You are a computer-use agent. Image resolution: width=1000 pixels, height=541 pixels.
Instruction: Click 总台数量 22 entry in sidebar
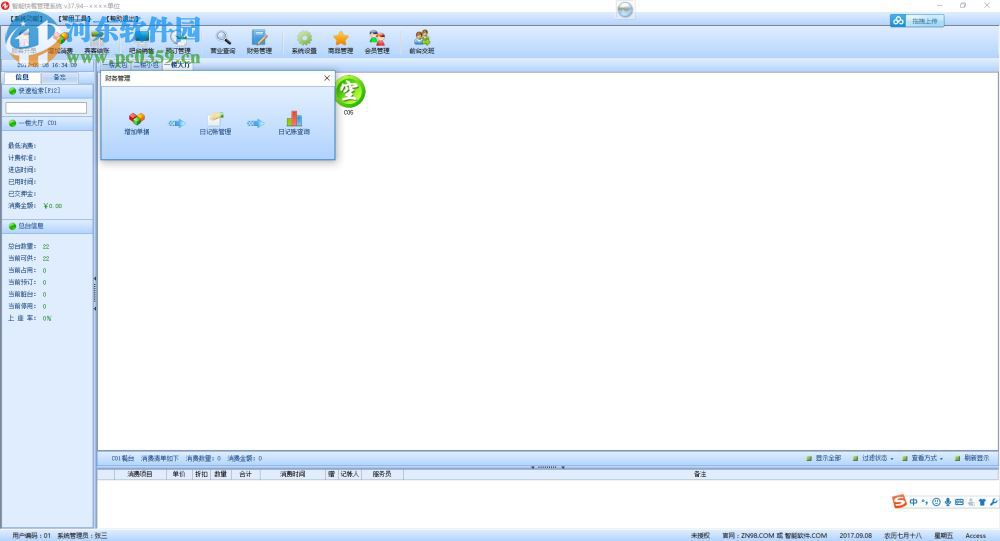29,246
